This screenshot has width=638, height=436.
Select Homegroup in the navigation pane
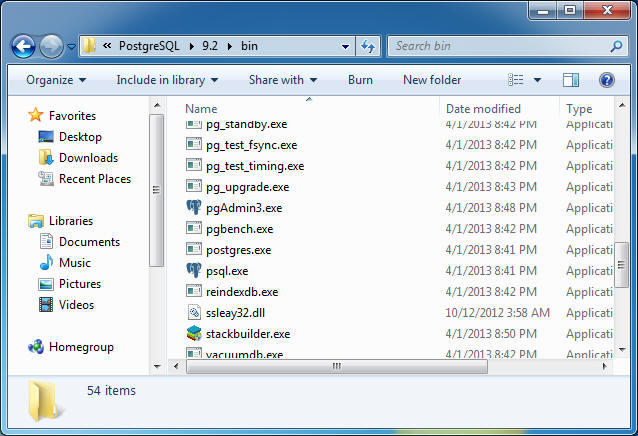(x=81, y=347)
